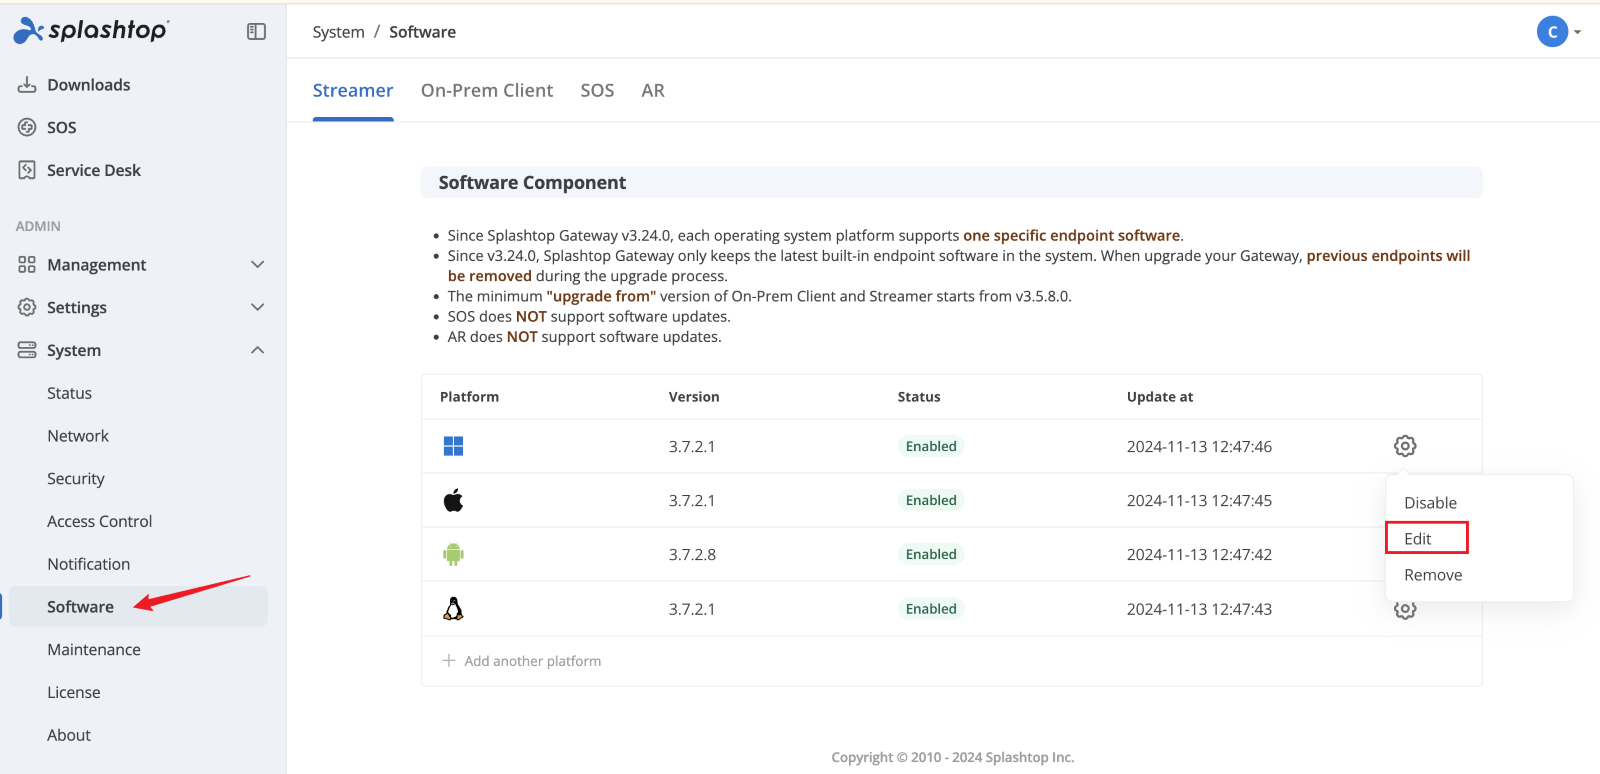Switch to the SOS tab
This screenshot has width=1600, height=774.
pos(597,91)
